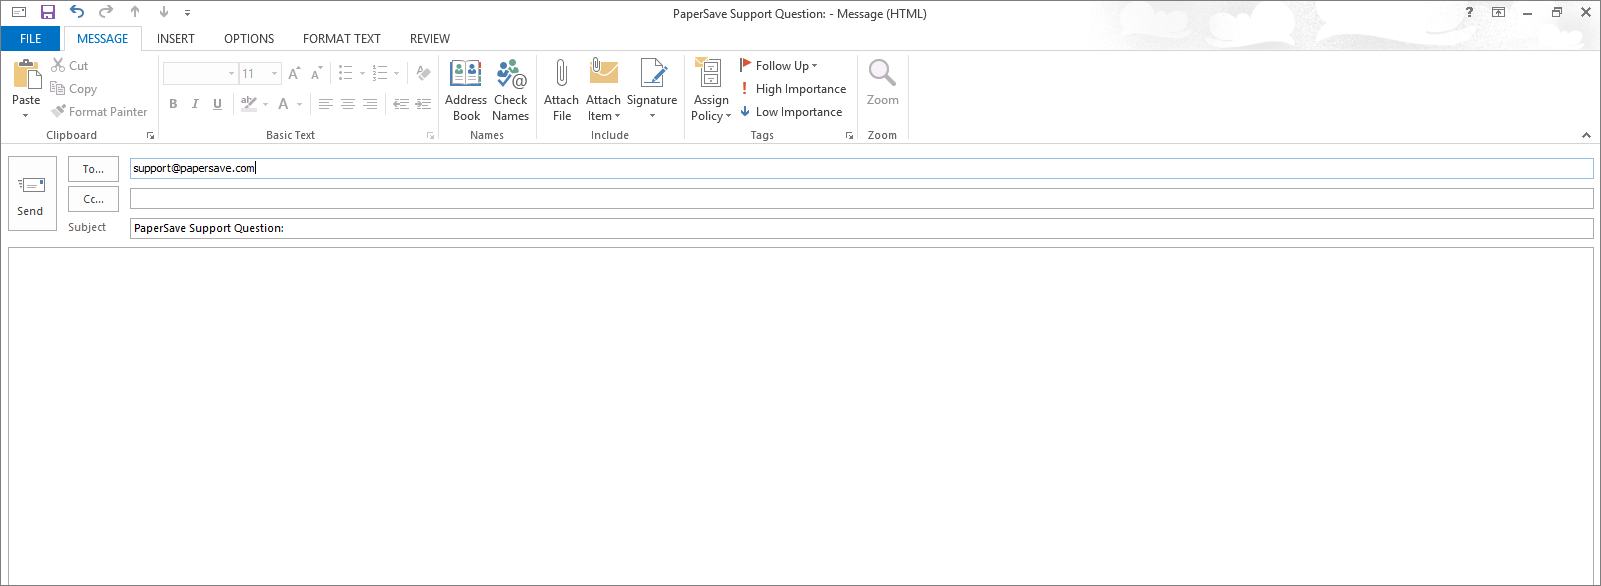Image resolution: width=1601 pixels, height=586 pixels.
Task: Open the Address Book
Action: coord(466,91)
